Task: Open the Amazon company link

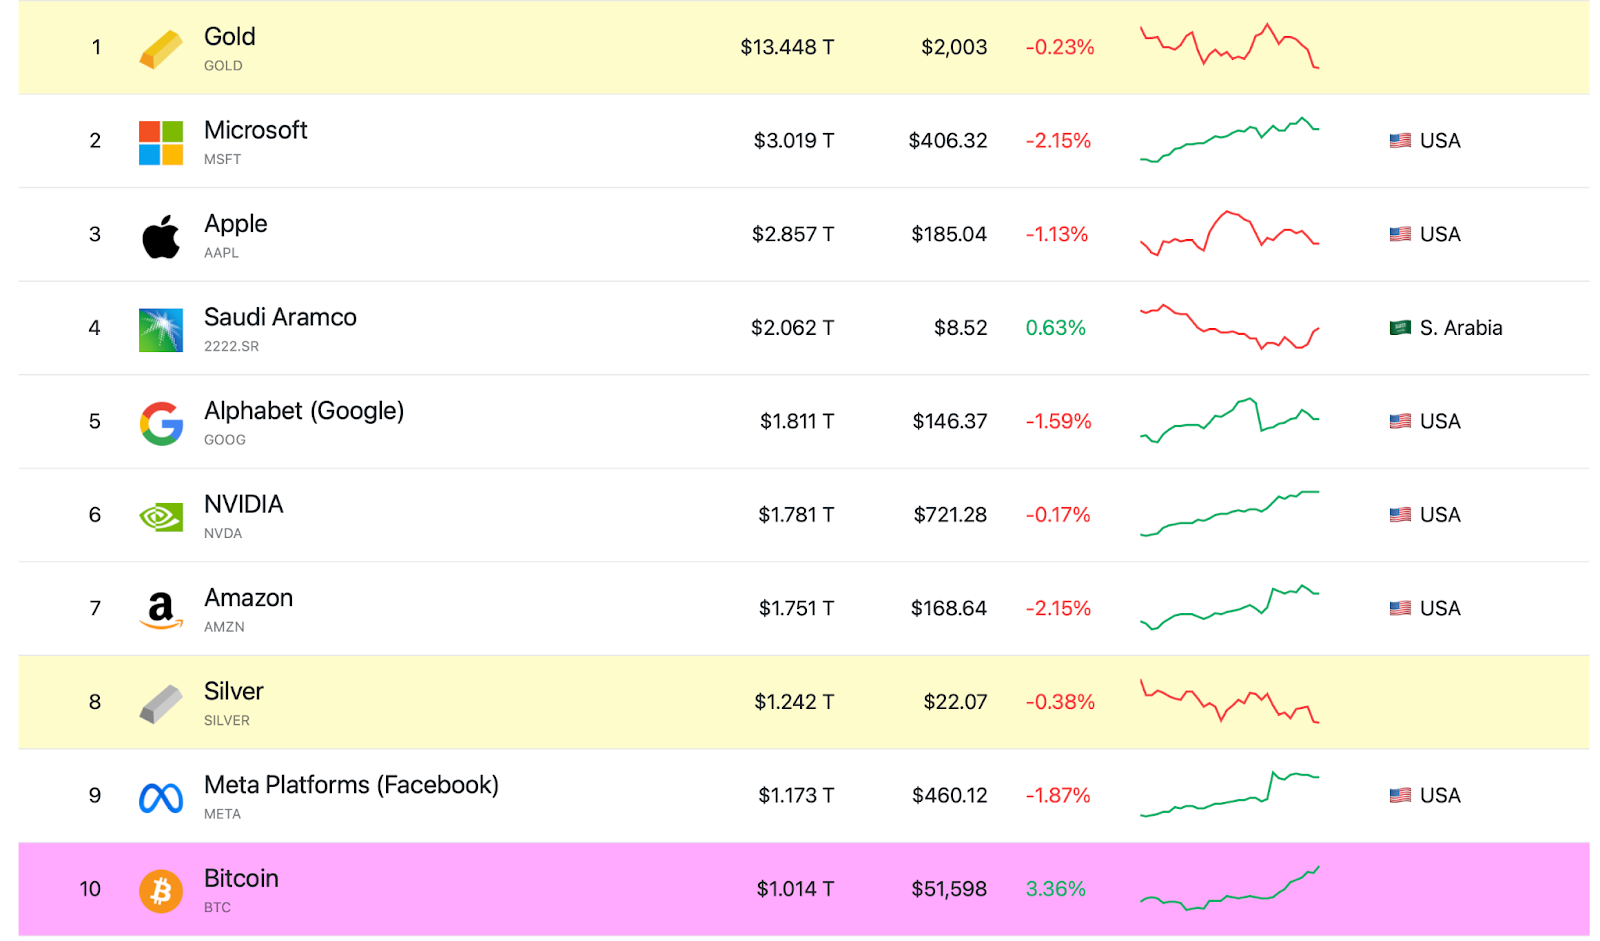Action: point(249,598)
